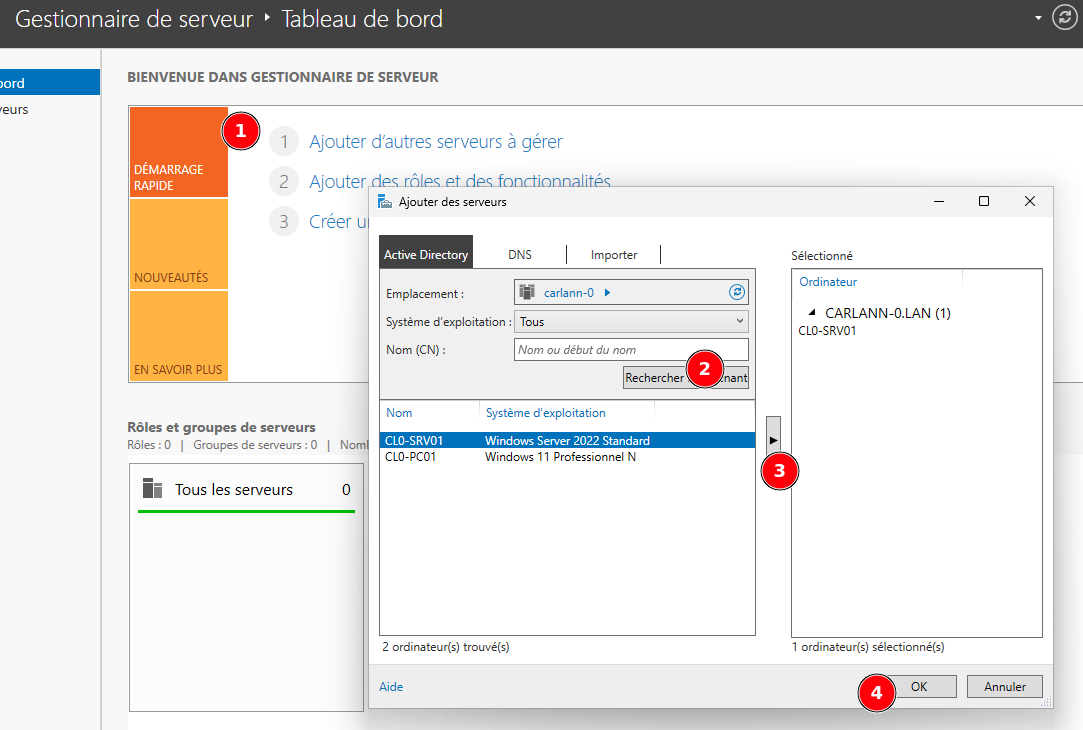Viewport: 1083px width, 730px height.
Task: Click the DÉMARRAGE RAPIDE tile
Action: [x=179, y=152]
